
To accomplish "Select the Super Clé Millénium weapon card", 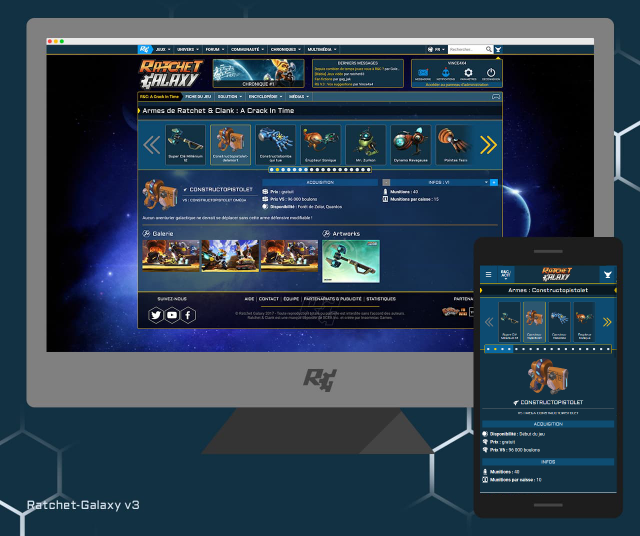I will click(x=185, y=145).
